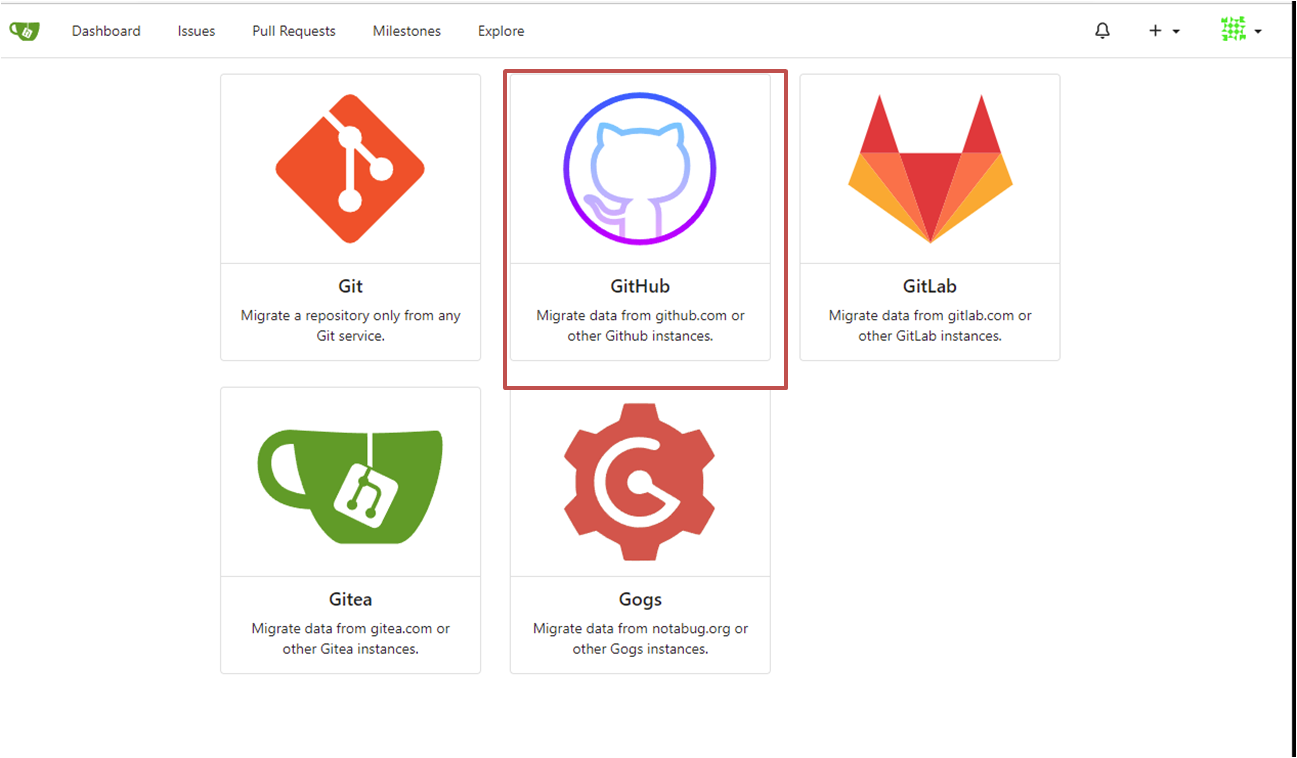Image resolution: width=1297 pixels, height=758 pixels.
Task: Open the user avatar menu
Action: (1241, 30)
